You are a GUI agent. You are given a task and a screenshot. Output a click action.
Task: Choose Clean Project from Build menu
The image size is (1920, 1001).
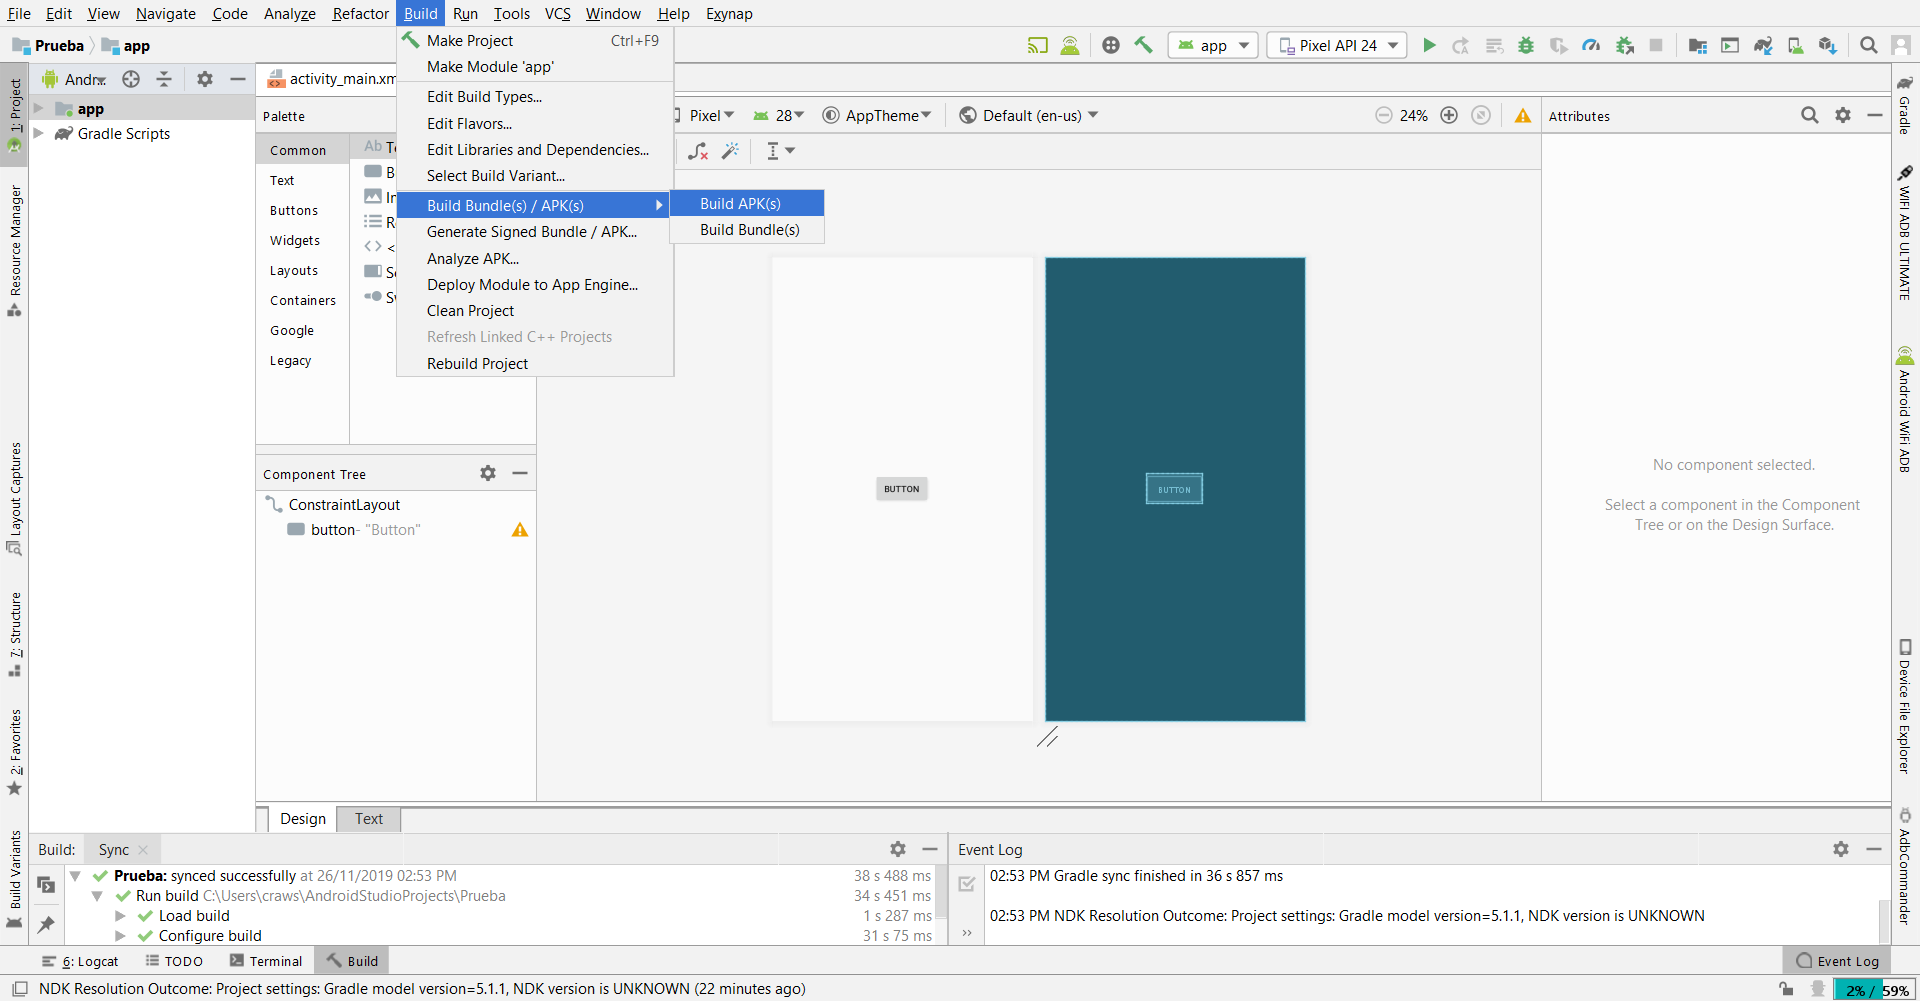coord(535,311)
